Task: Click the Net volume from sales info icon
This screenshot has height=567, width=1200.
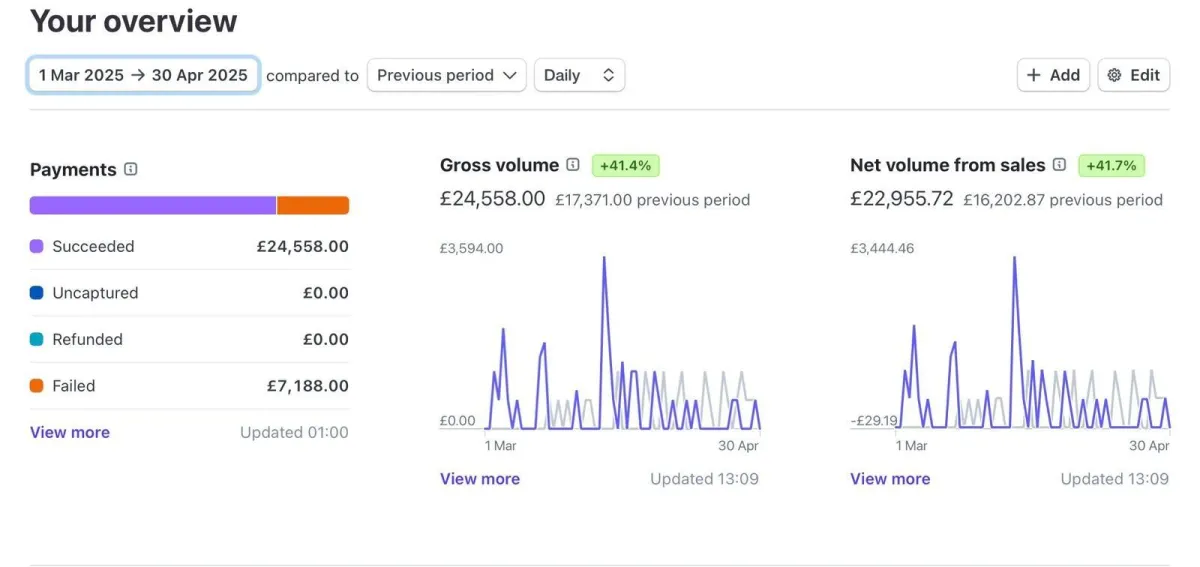Action: point(1059,165)
